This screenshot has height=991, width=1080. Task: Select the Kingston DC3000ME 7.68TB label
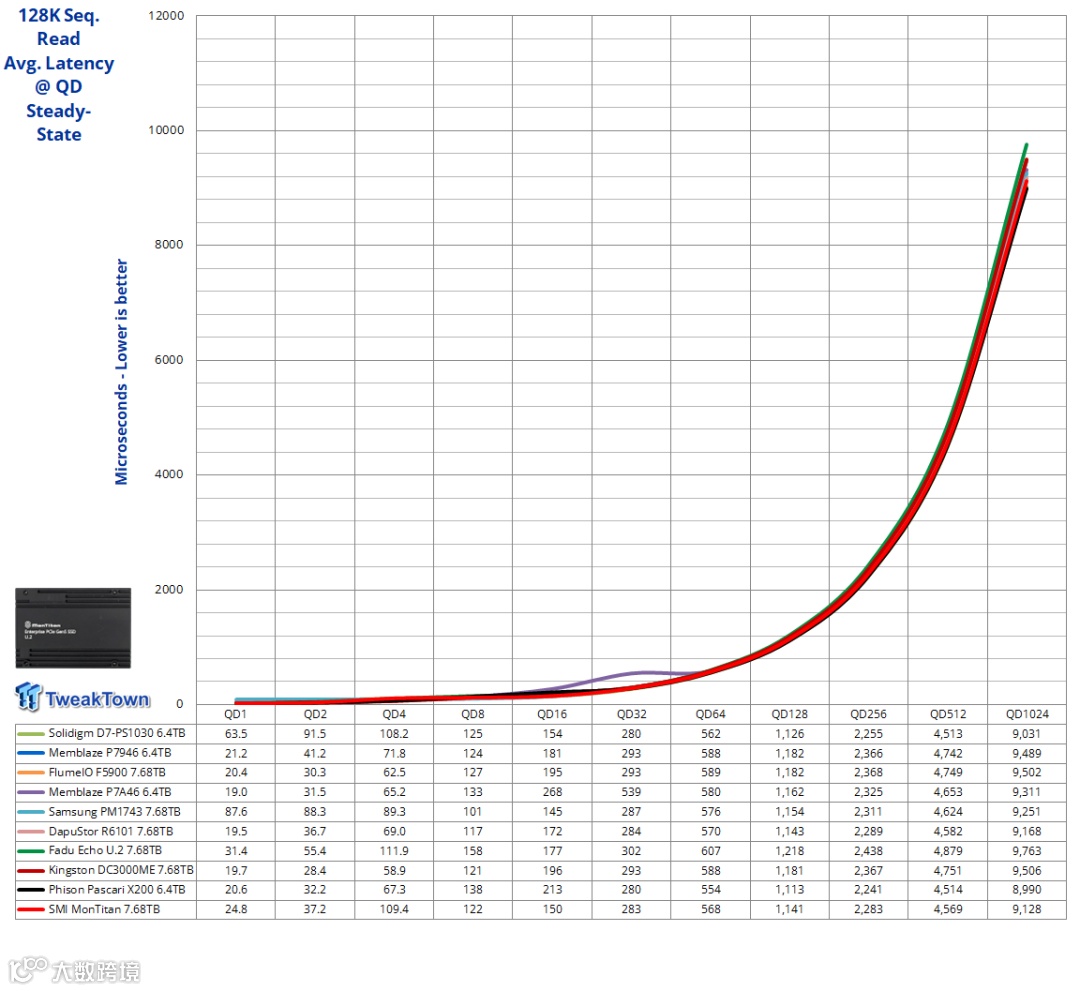121,870
